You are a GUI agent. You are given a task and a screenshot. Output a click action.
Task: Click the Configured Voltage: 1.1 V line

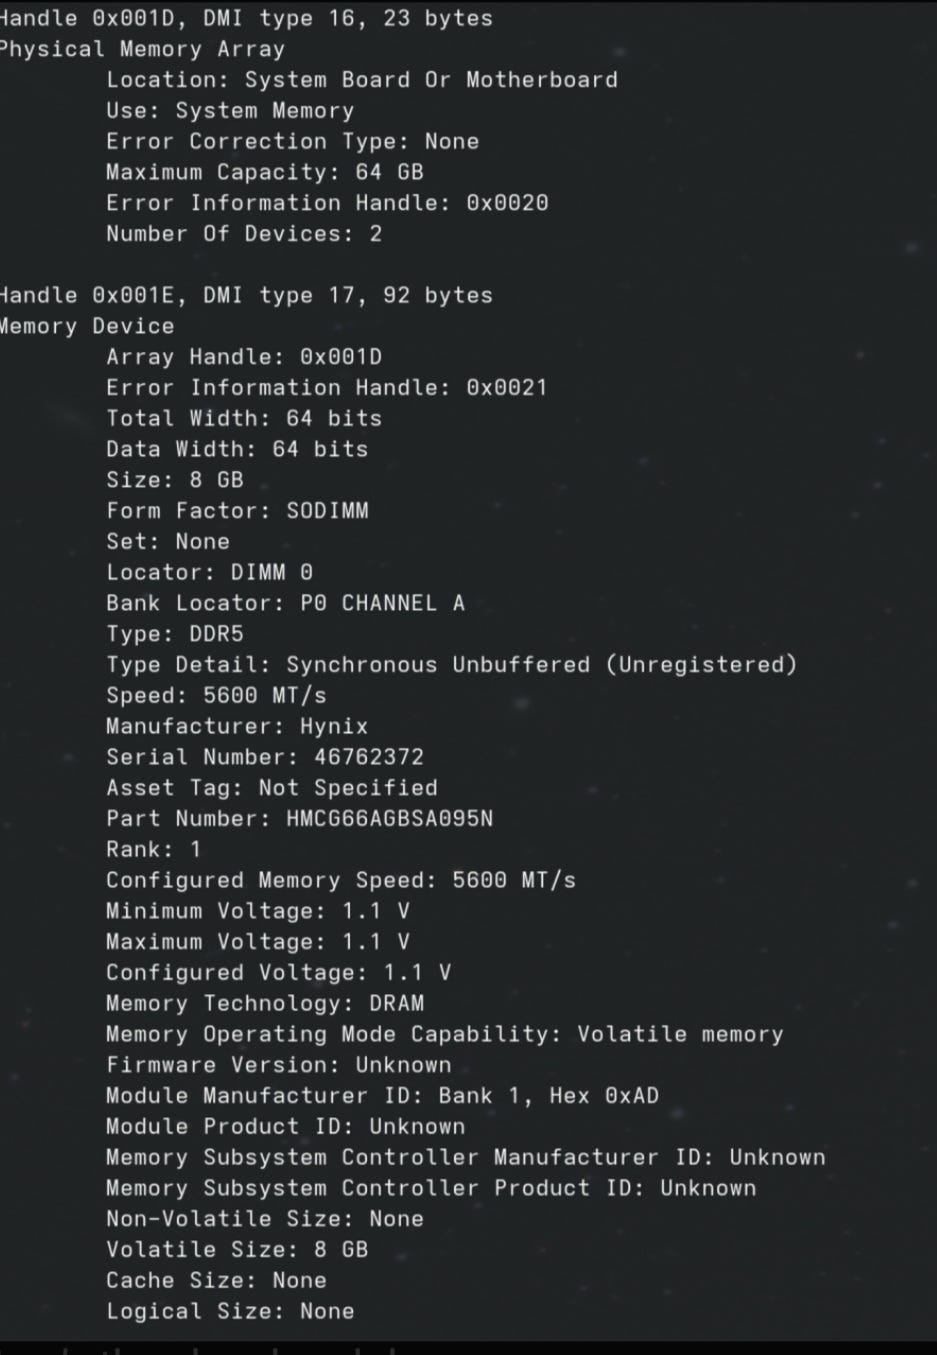[278, 972]
